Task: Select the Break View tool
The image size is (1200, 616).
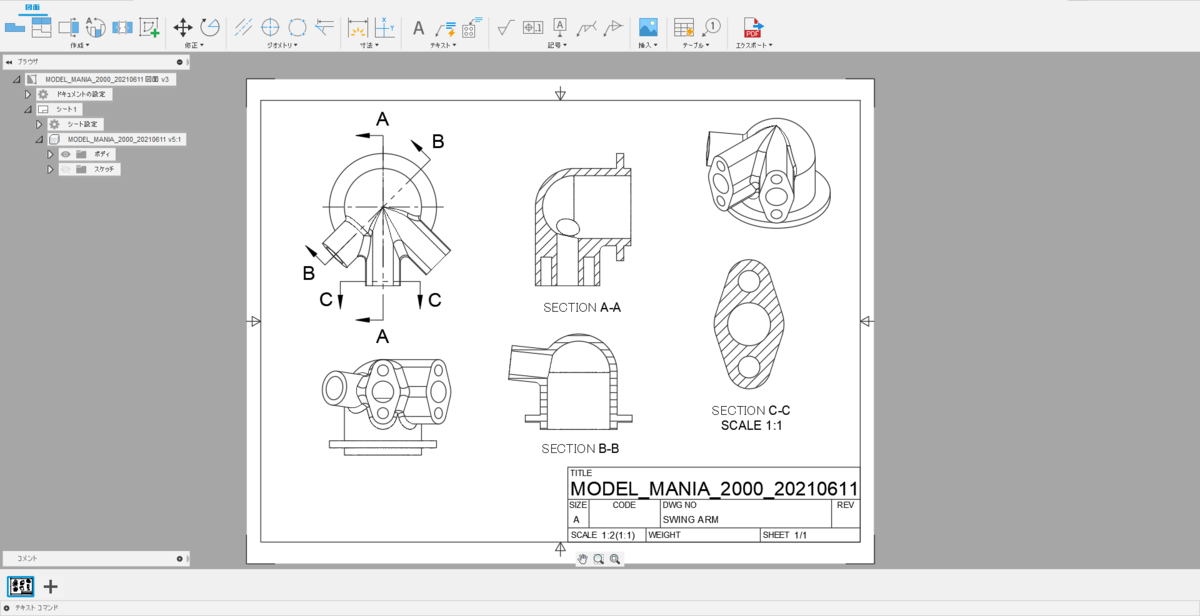Action: (x=122, y=27)
